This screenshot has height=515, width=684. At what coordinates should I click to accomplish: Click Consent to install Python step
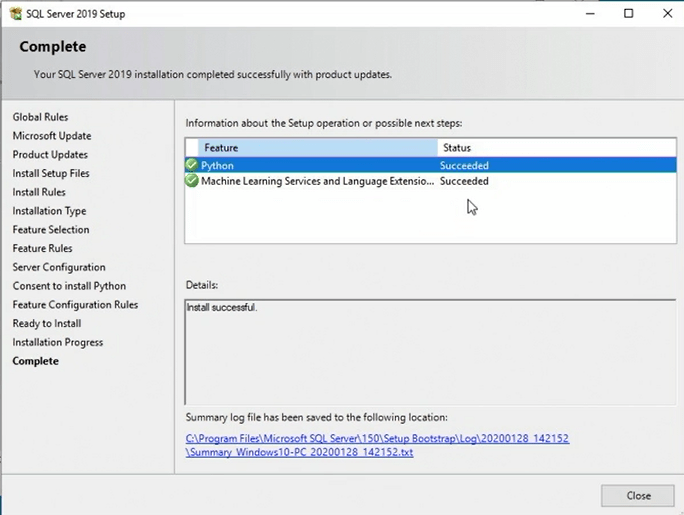(69, 286)
